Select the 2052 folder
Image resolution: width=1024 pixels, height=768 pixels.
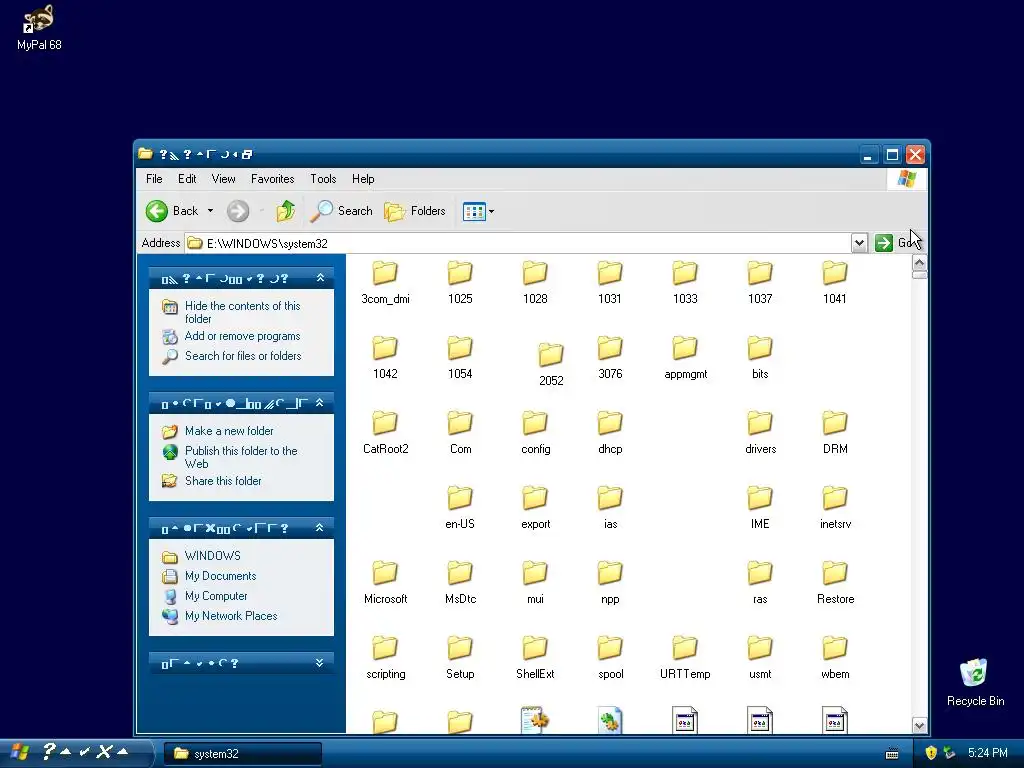(551, 364)
